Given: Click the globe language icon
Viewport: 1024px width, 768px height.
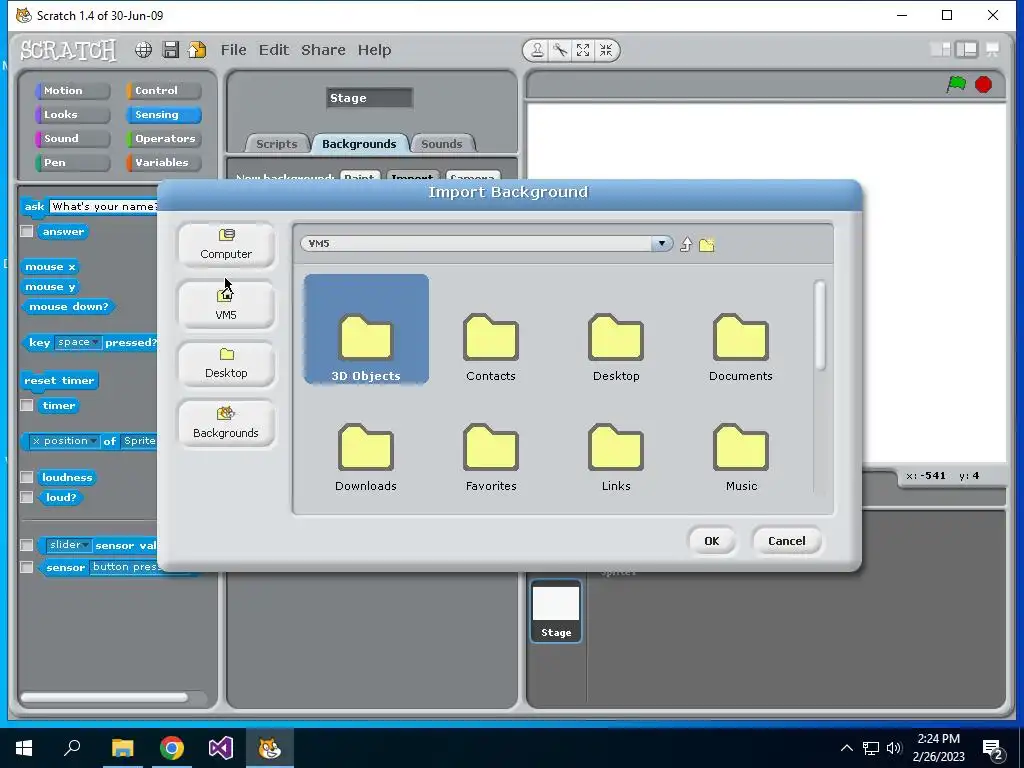Looking at the screenshot, I should tap(144, 50).
